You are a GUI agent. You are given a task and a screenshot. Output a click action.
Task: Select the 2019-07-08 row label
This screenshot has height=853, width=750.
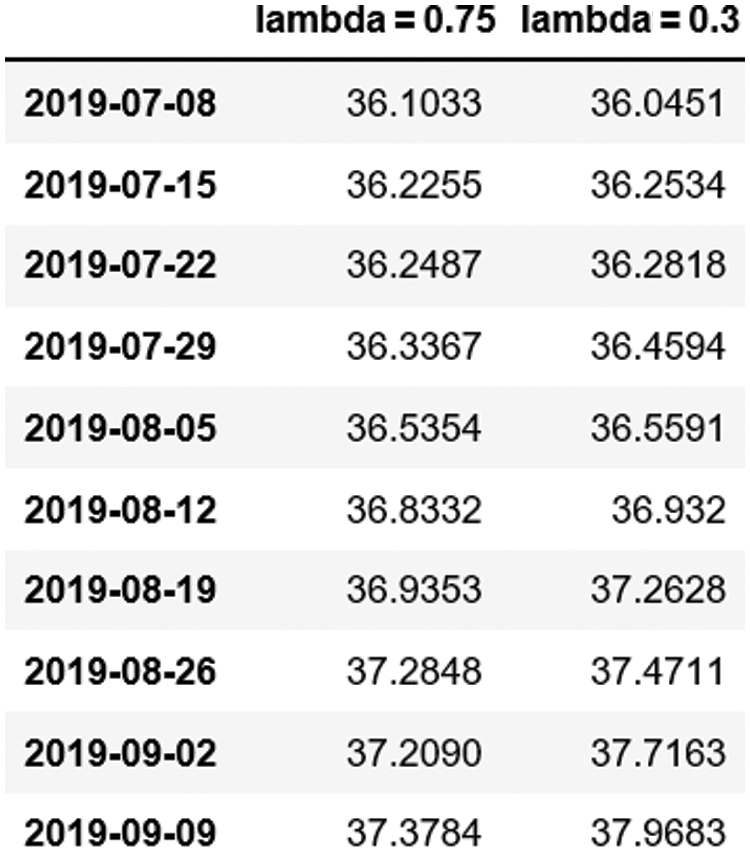tap(120, 103)
